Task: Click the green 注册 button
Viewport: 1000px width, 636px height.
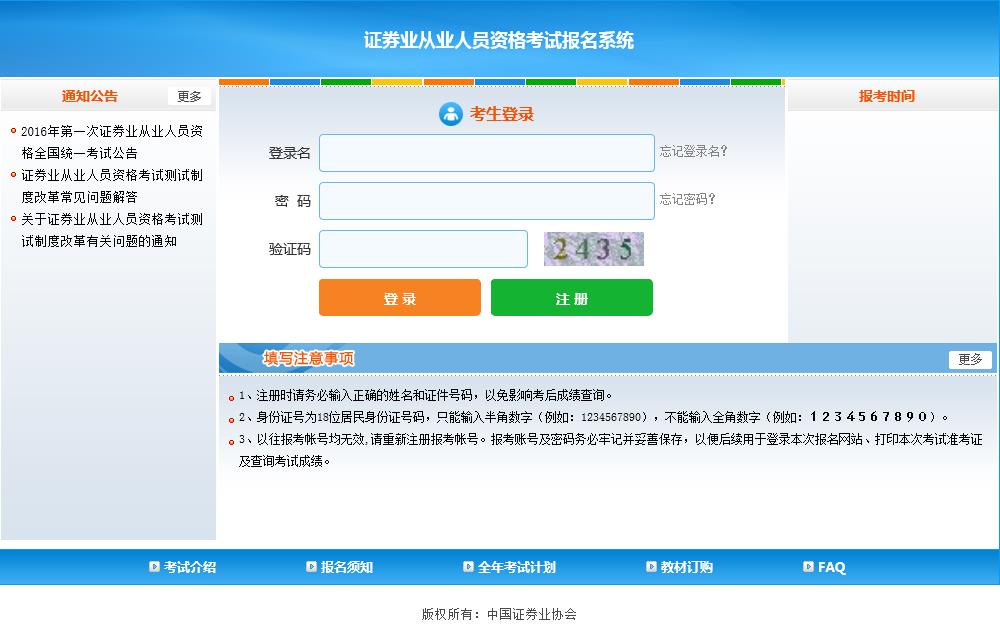Action: 571,297
